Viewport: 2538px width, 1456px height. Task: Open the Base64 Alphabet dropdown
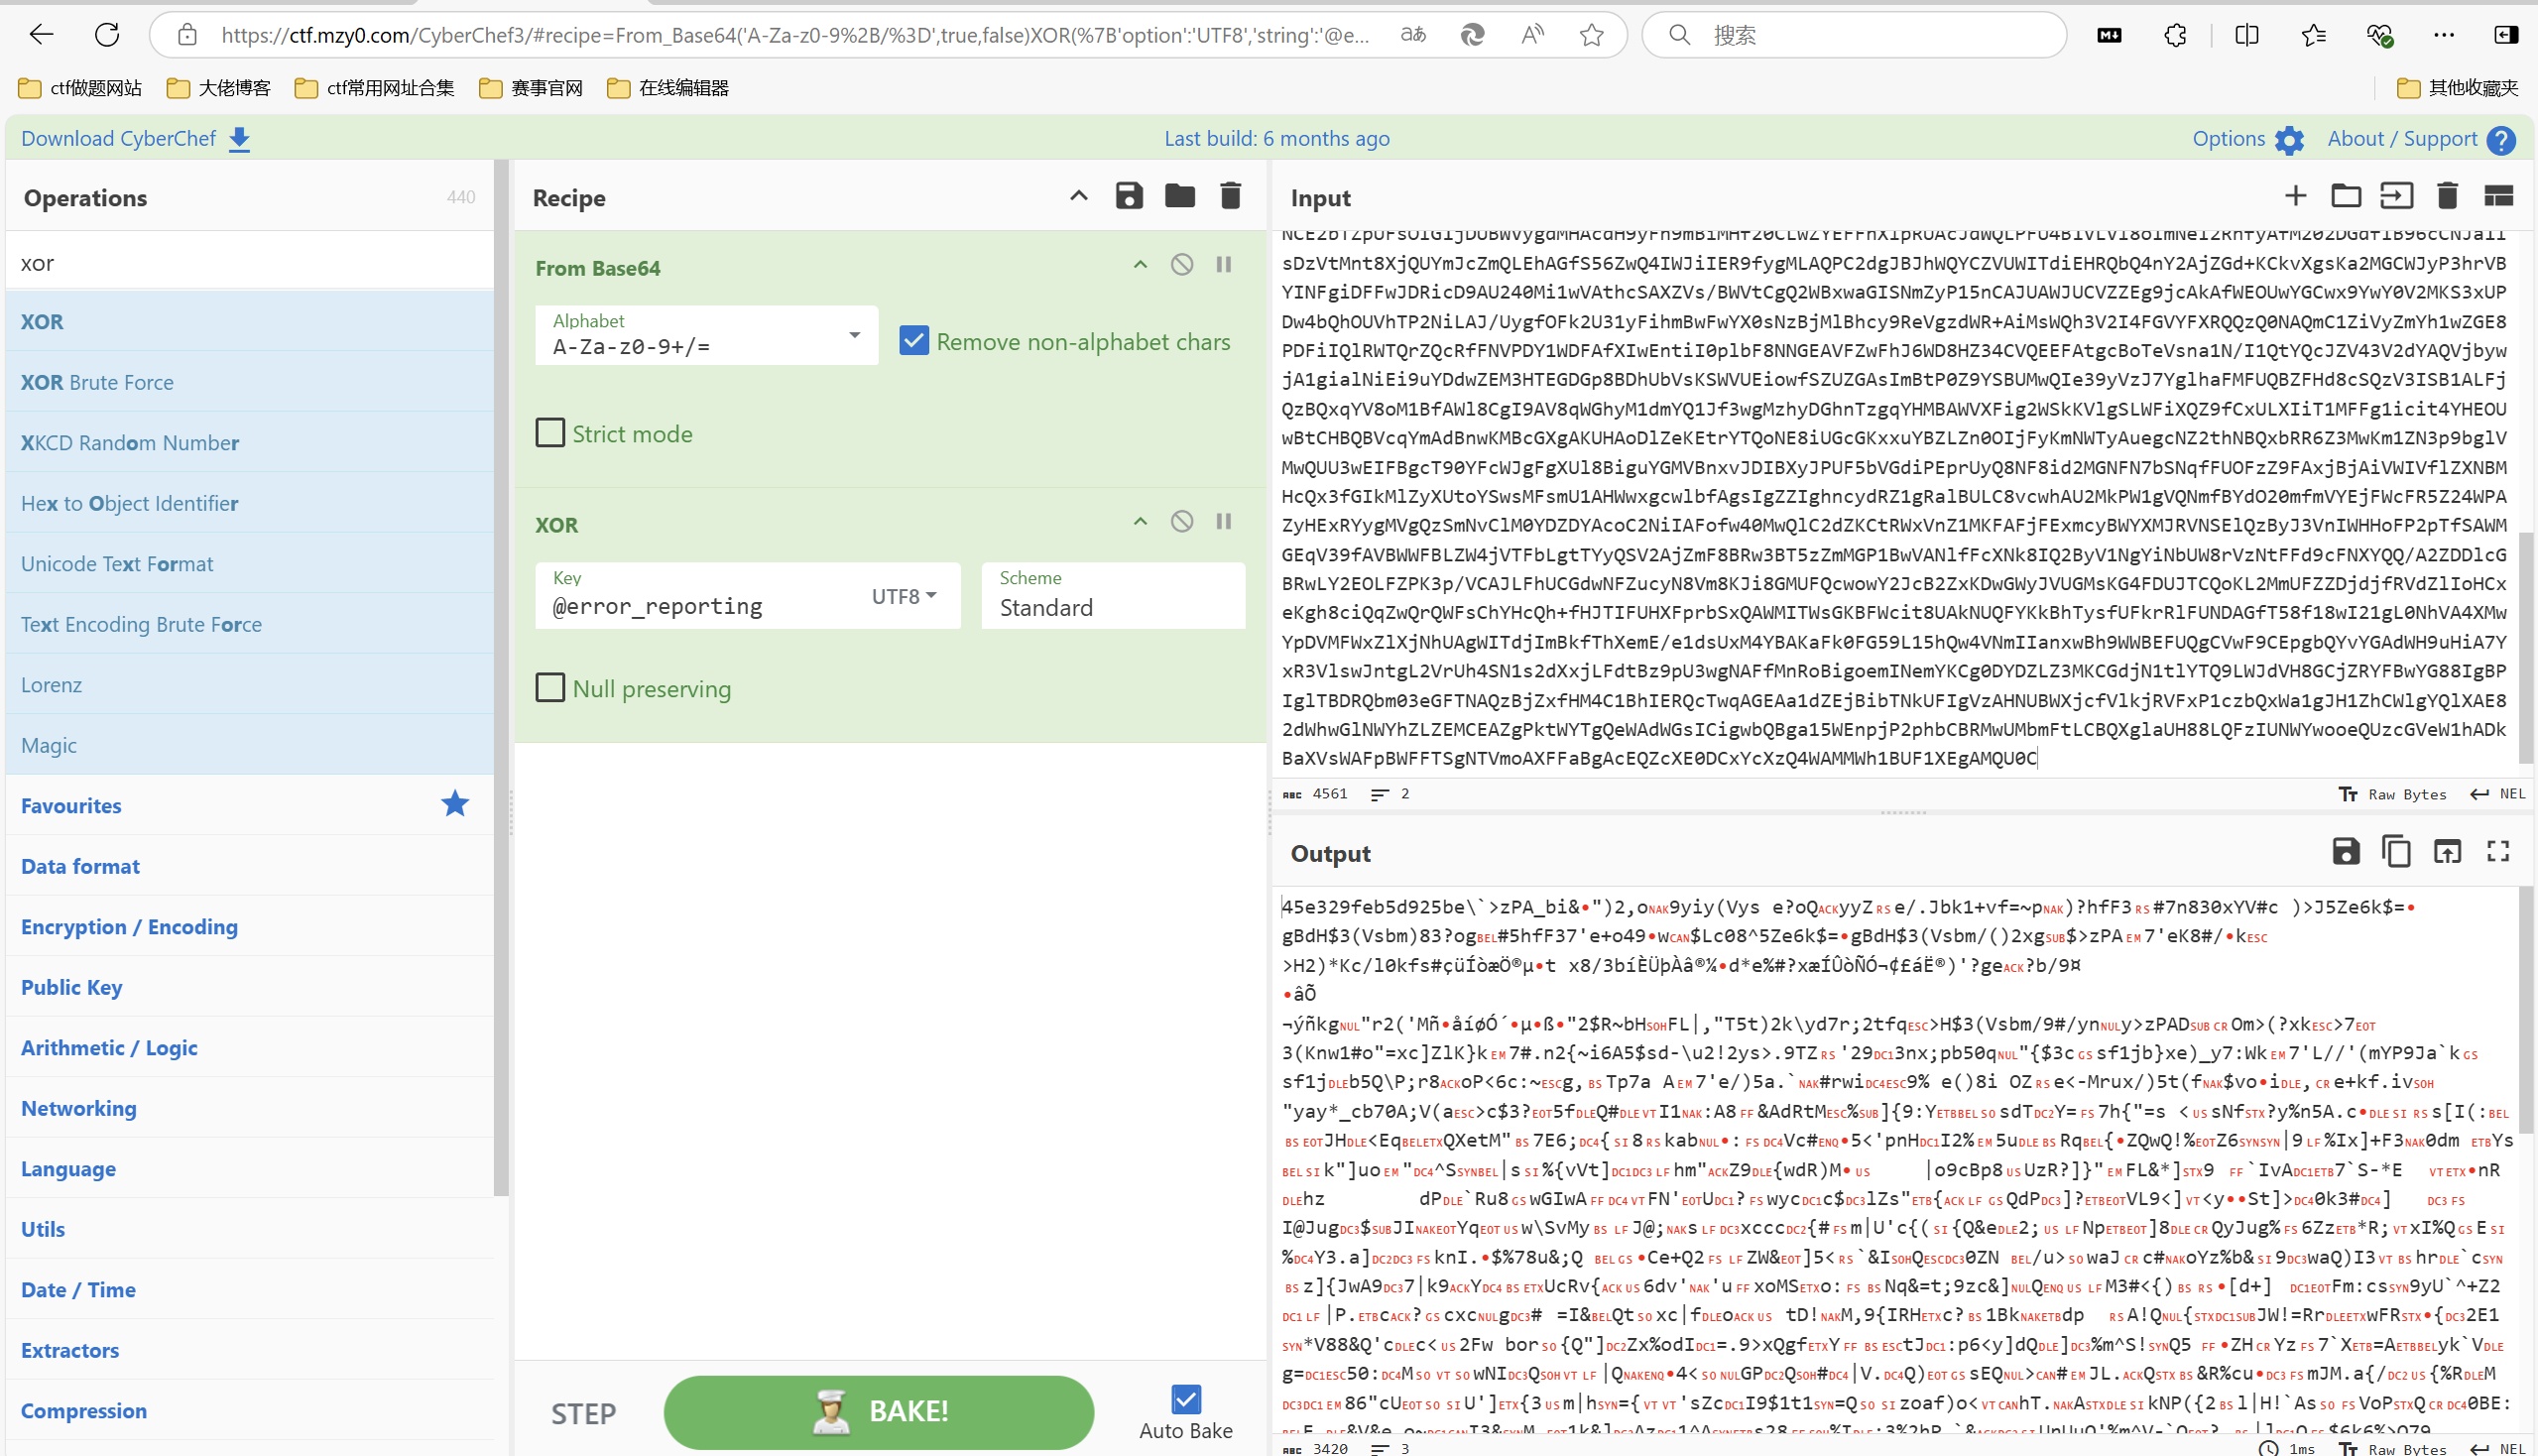point(706,335)
